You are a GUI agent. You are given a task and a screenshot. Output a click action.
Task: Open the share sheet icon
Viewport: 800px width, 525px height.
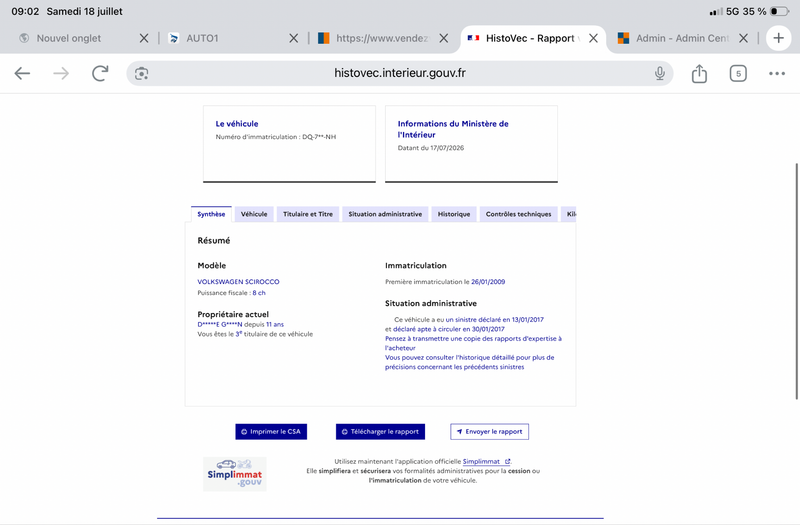(x=699, y=73)
